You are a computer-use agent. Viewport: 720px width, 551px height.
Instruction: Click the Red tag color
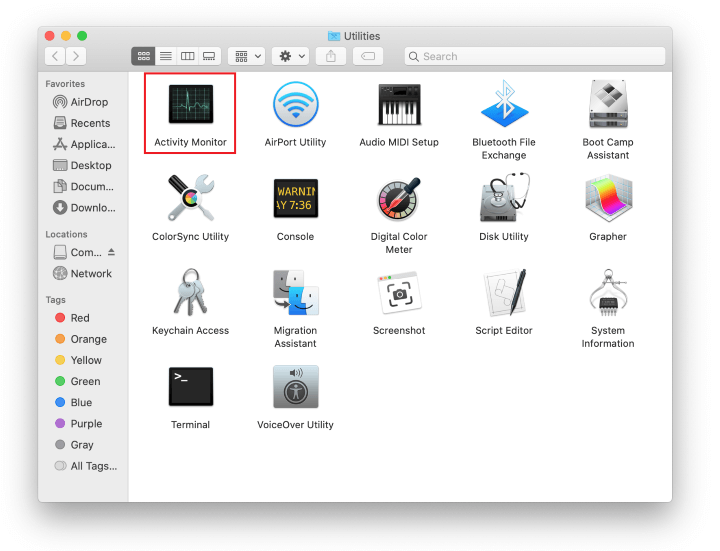(x=80, y=318)
